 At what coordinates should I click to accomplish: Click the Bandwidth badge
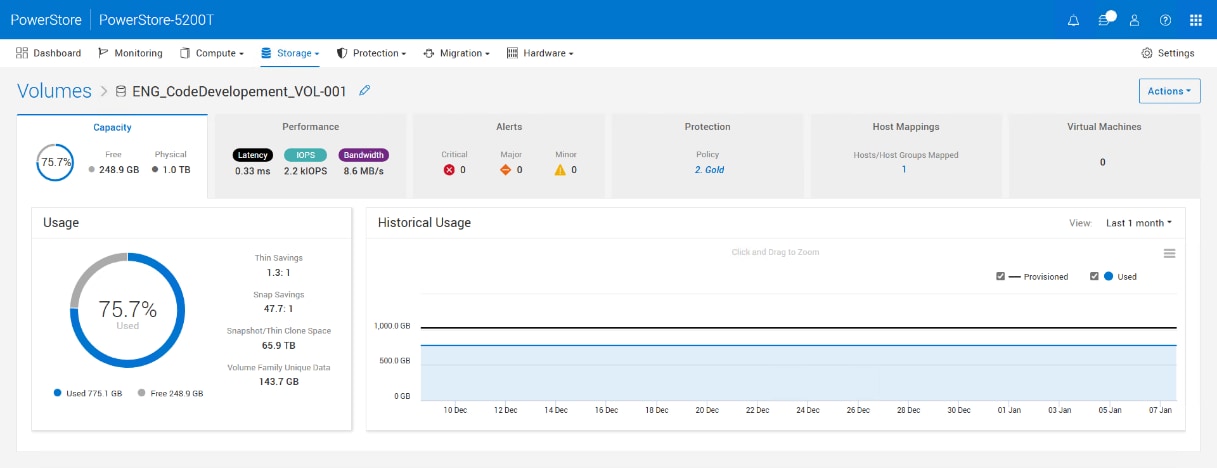[x=364, y=155]
